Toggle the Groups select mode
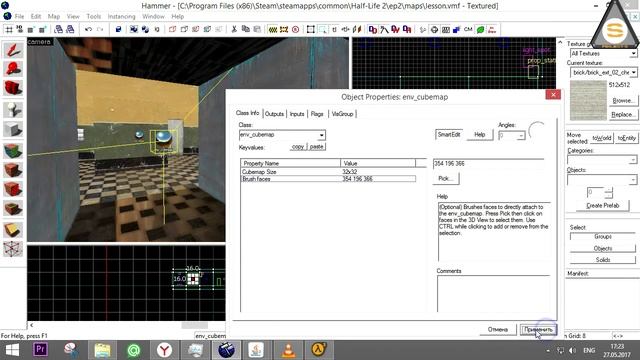The width and height of the screenshot is (640, 360). point(602,237)
